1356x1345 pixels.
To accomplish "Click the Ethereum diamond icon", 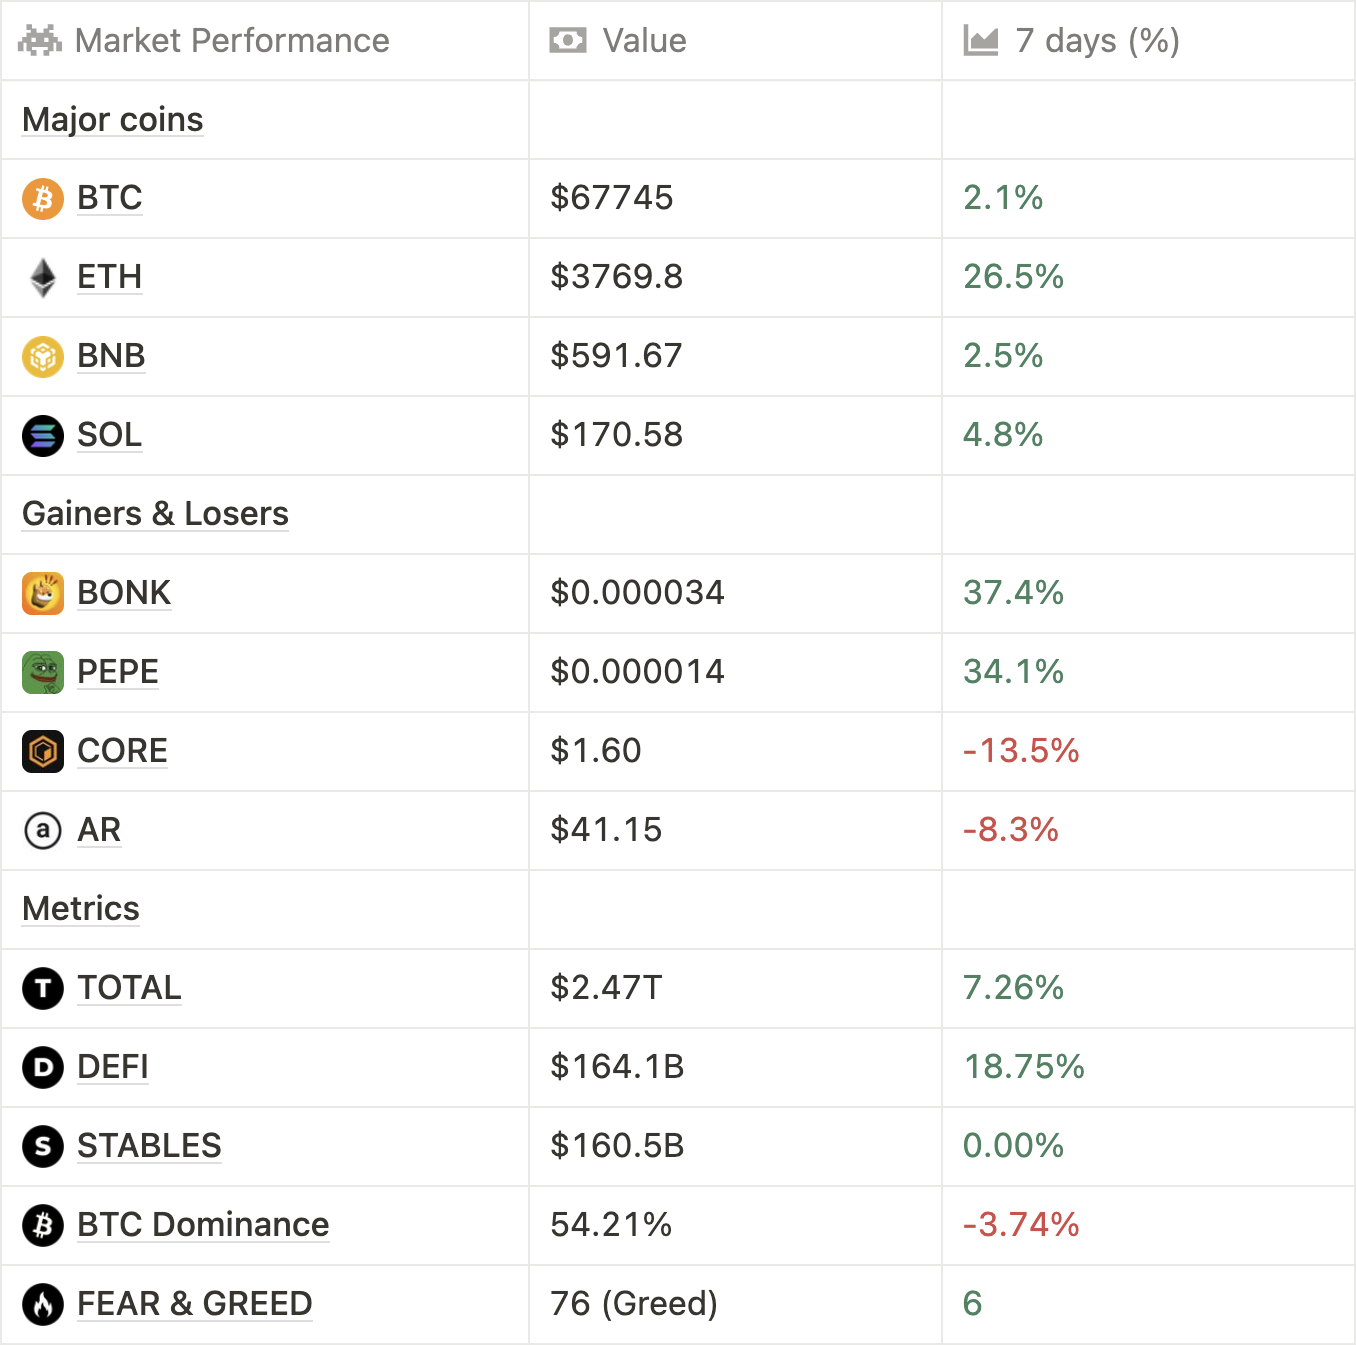I will click(x=43, y=278).
